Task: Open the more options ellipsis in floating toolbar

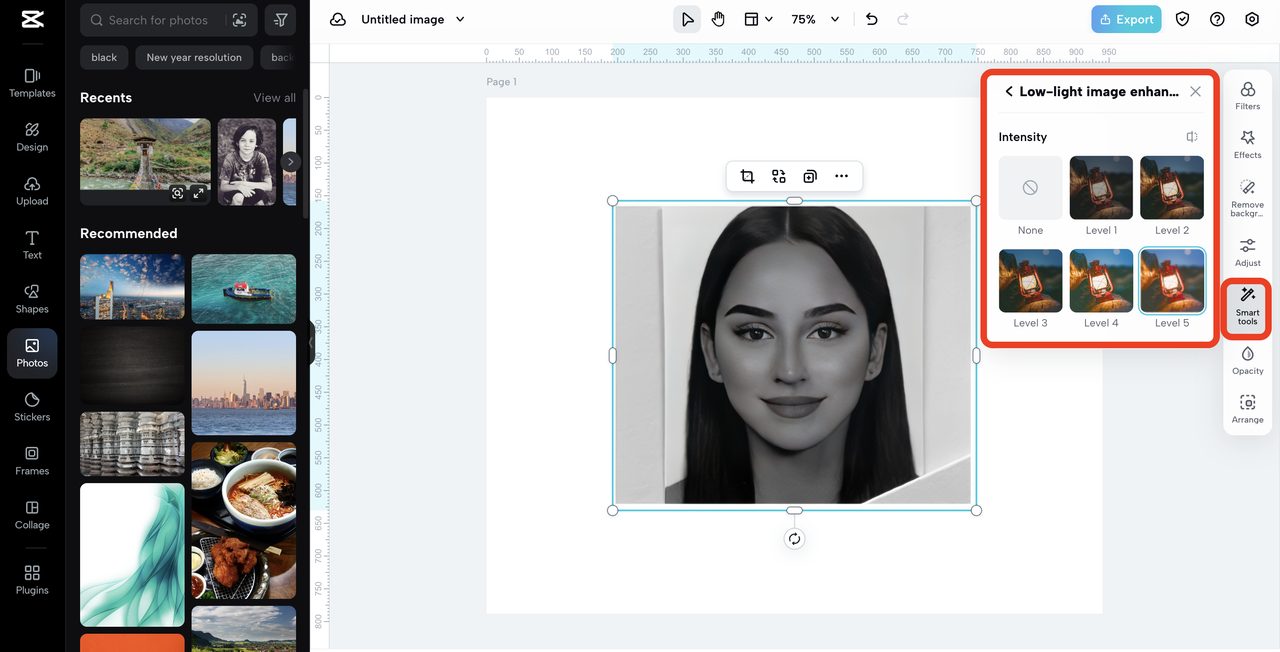Action: 842,177
